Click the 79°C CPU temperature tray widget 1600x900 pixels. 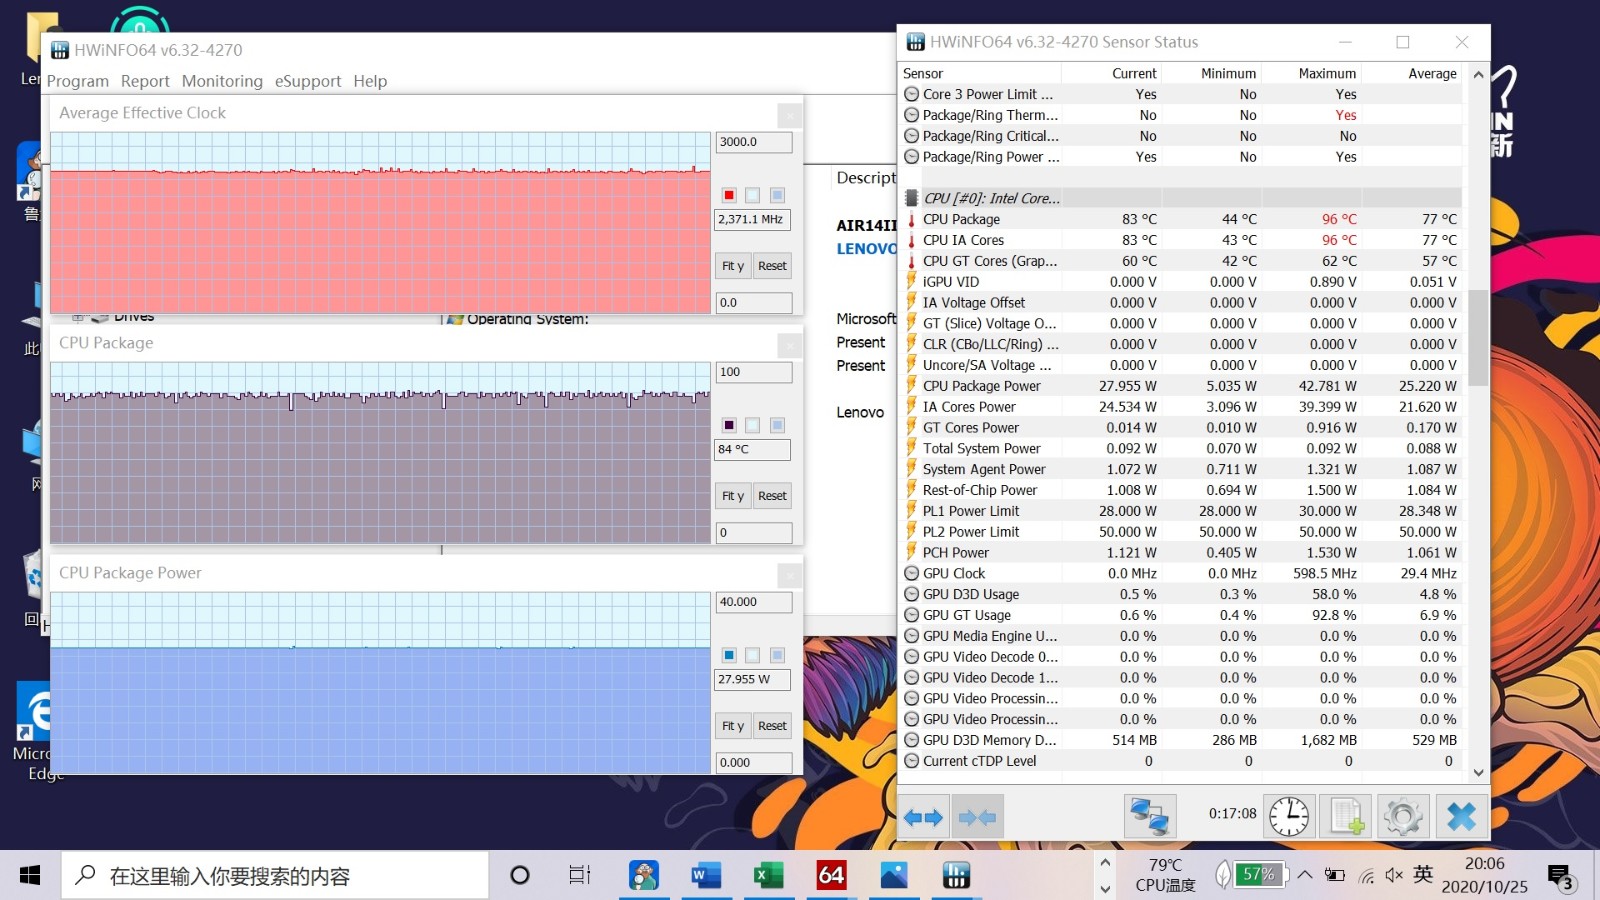[x=1165, y=875]
